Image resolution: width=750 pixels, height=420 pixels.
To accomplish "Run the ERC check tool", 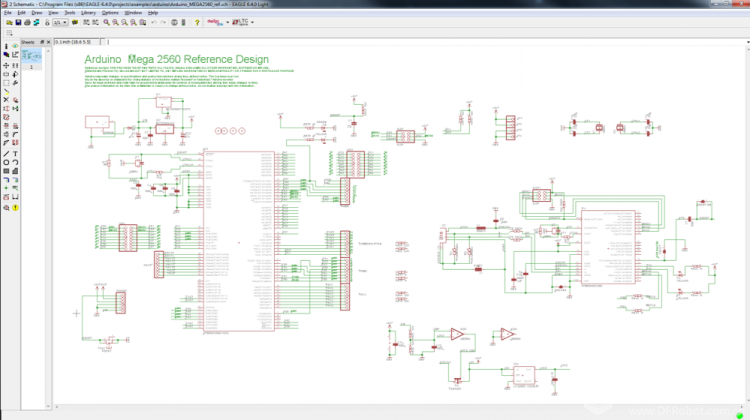I will click(6, 208).
